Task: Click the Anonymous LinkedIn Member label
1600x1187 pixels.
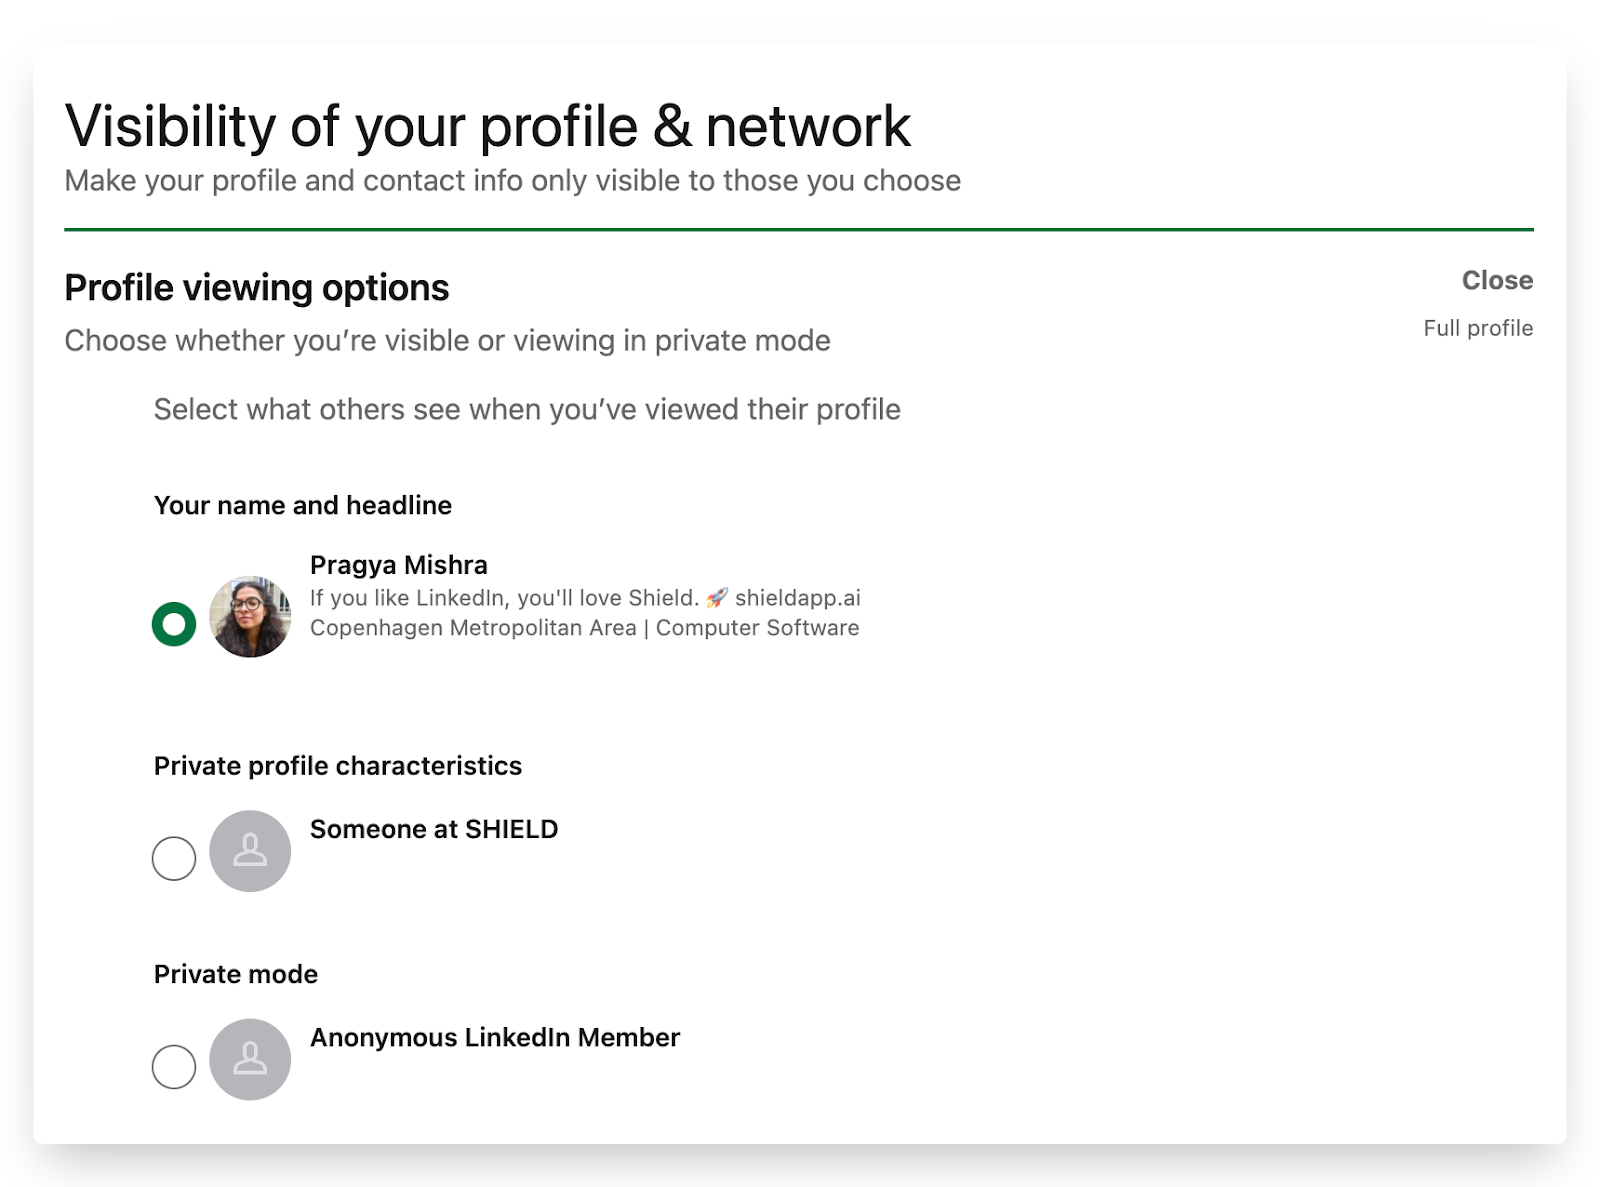Action: (494, 1038)
